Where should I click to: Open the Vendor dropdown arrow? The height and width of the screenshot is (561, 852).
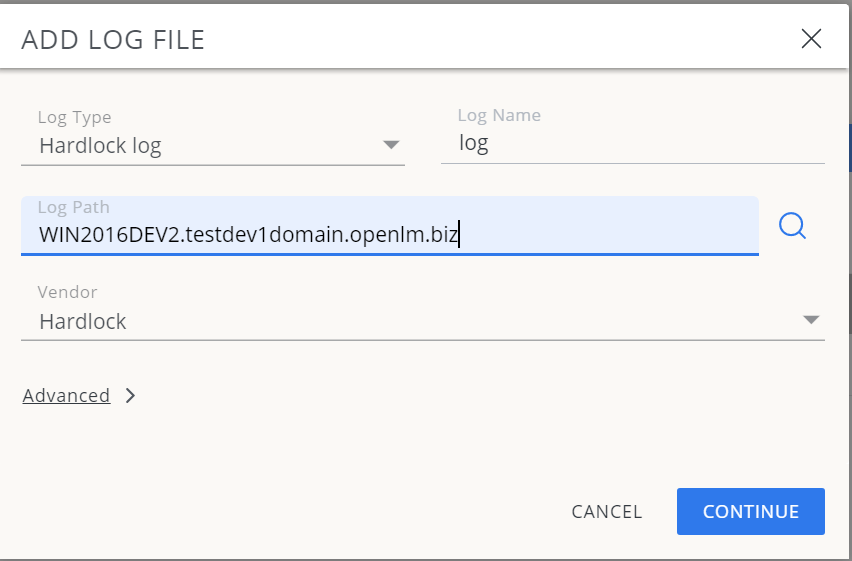click(811, 320)
